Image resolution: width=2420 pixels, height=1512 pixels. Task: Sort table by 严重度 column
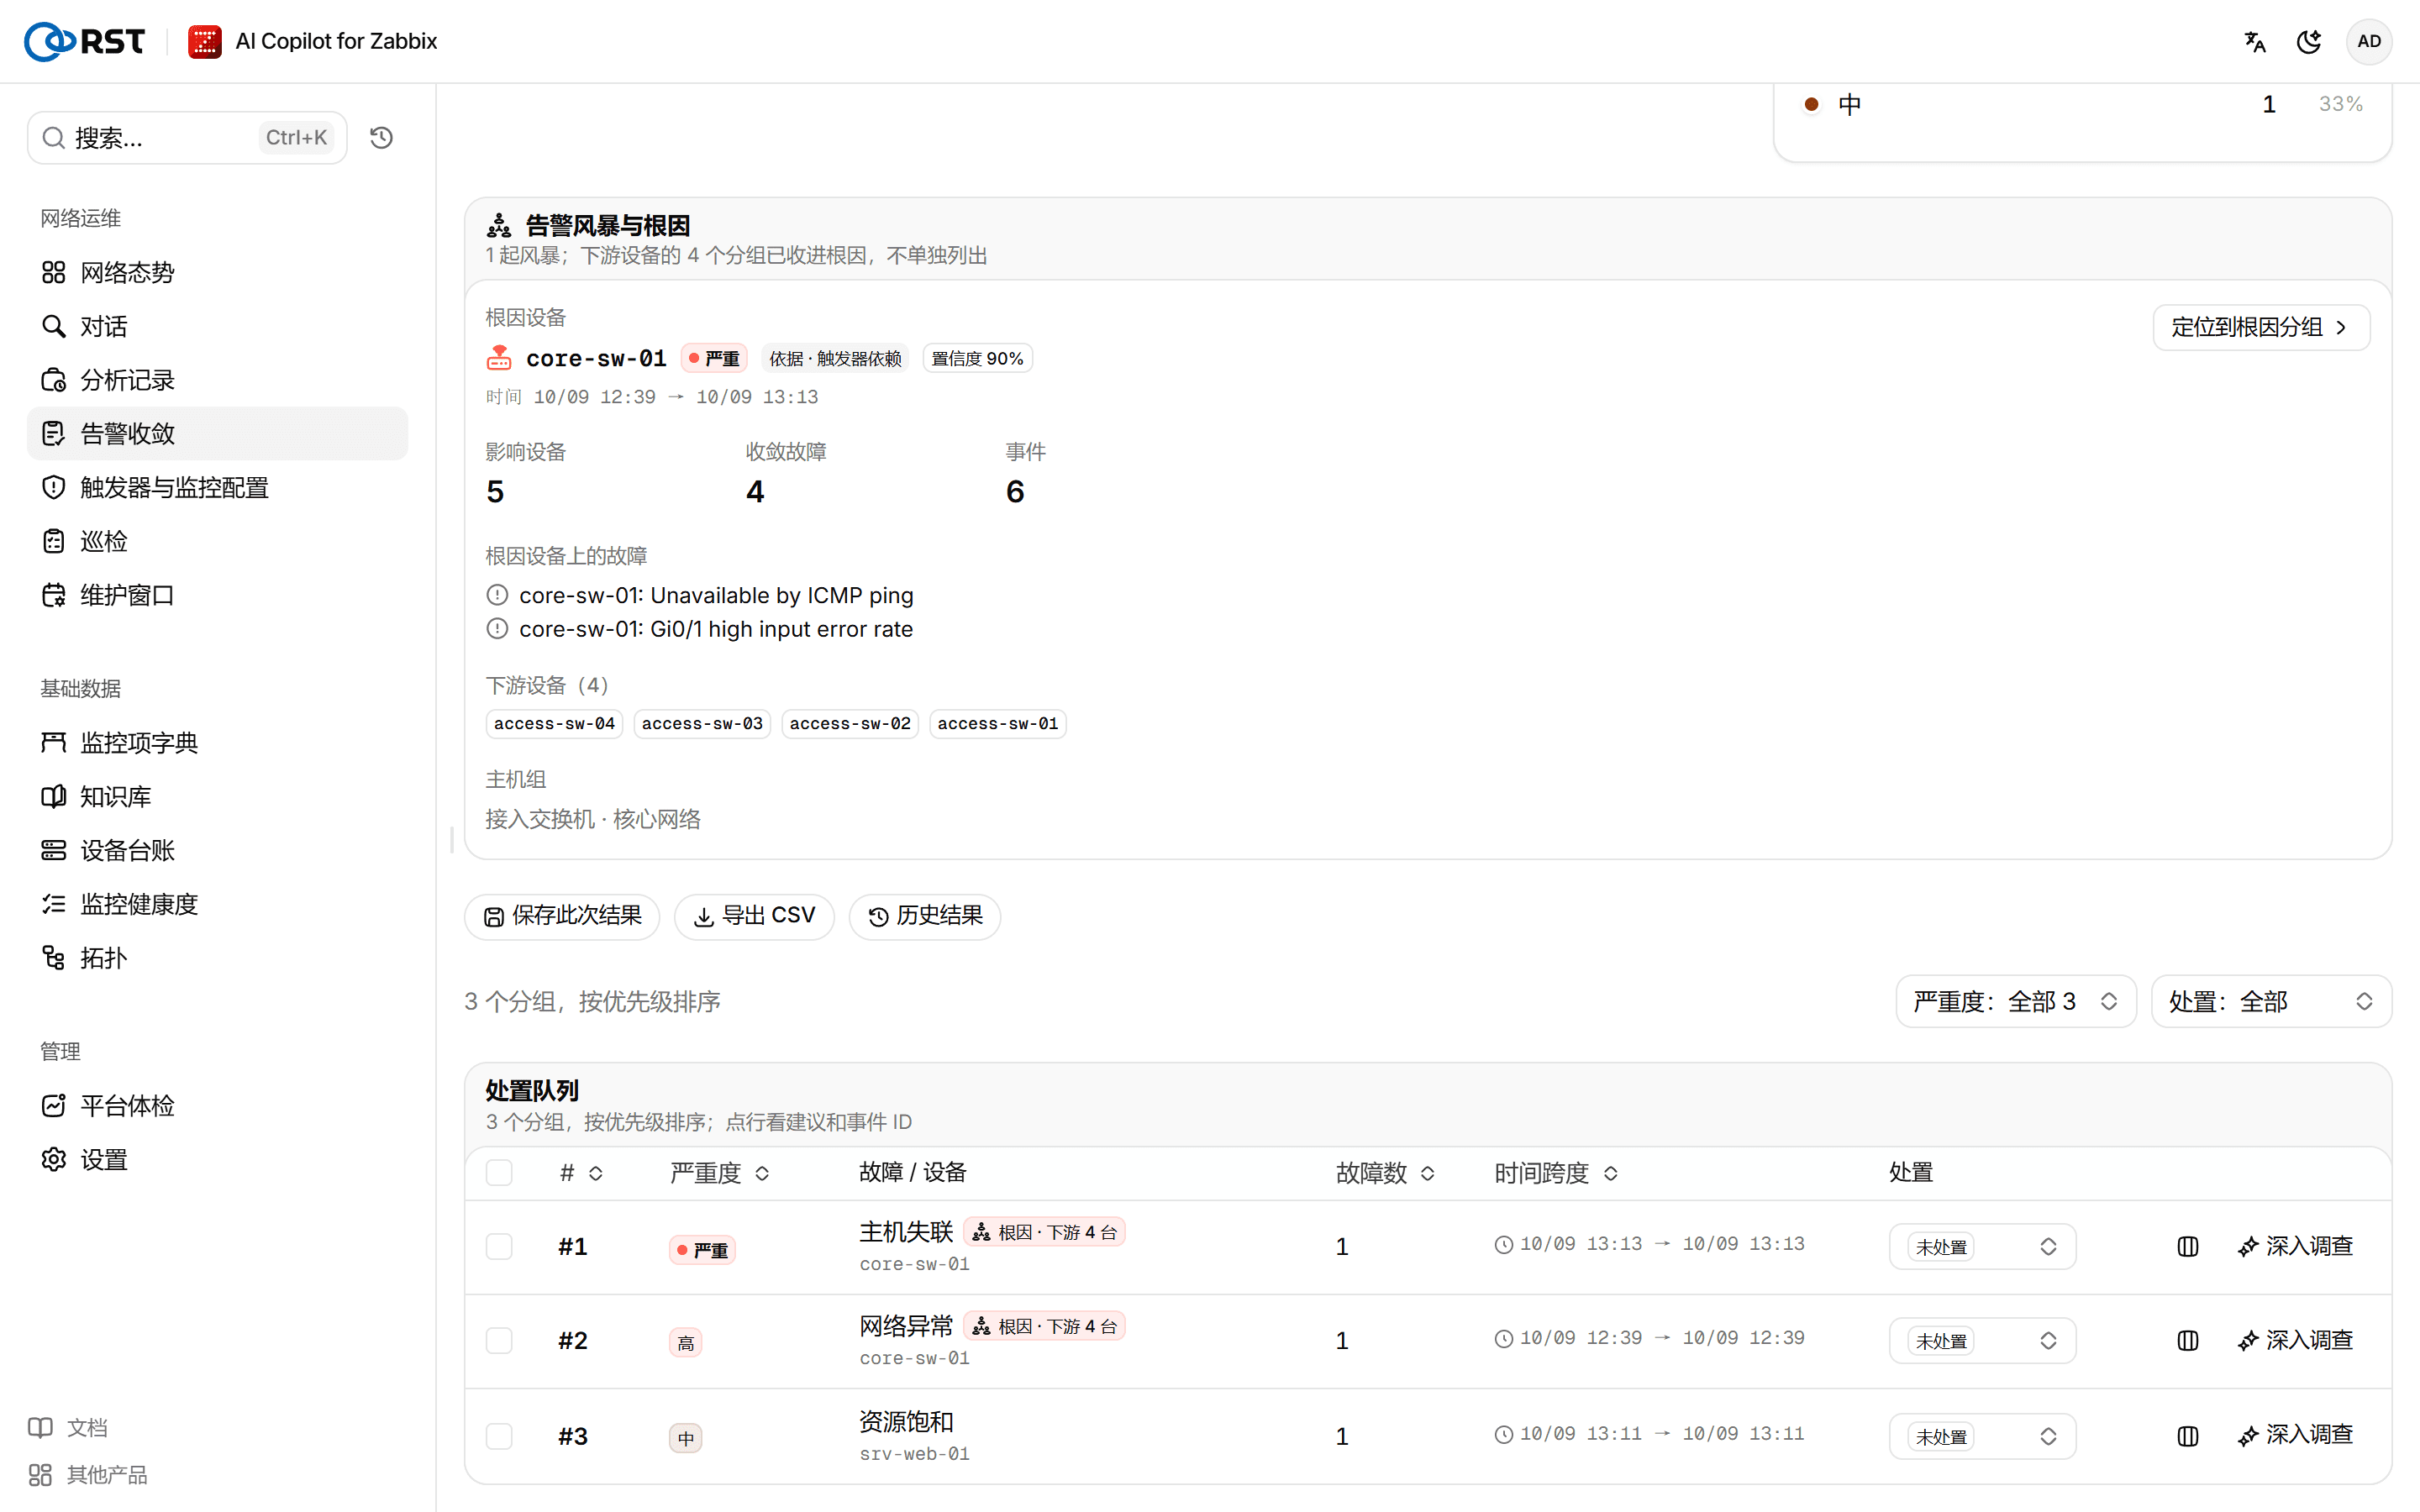coord(720,1172)
